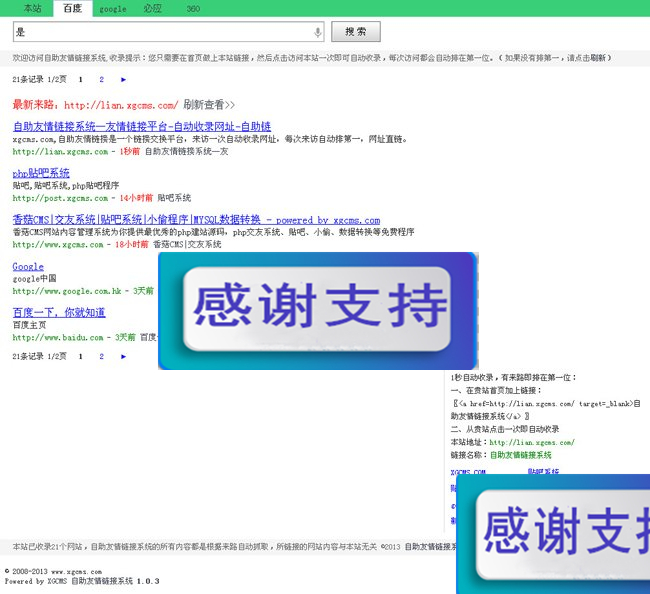Choose the 360 search tab

coord(193,9)
